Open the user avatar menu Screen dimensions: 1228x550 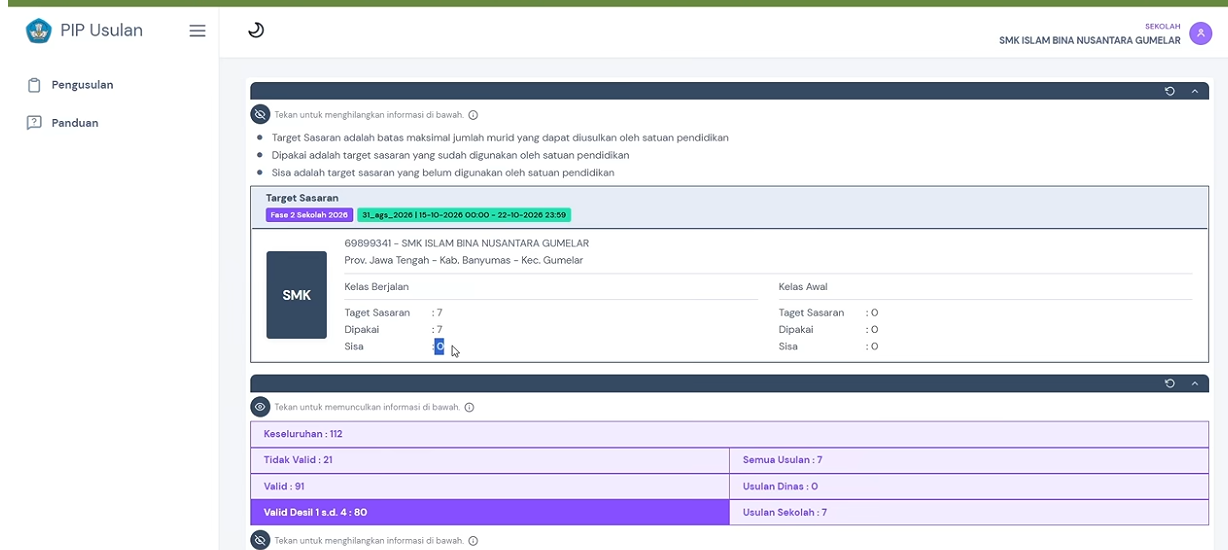tap(1201, 34)
